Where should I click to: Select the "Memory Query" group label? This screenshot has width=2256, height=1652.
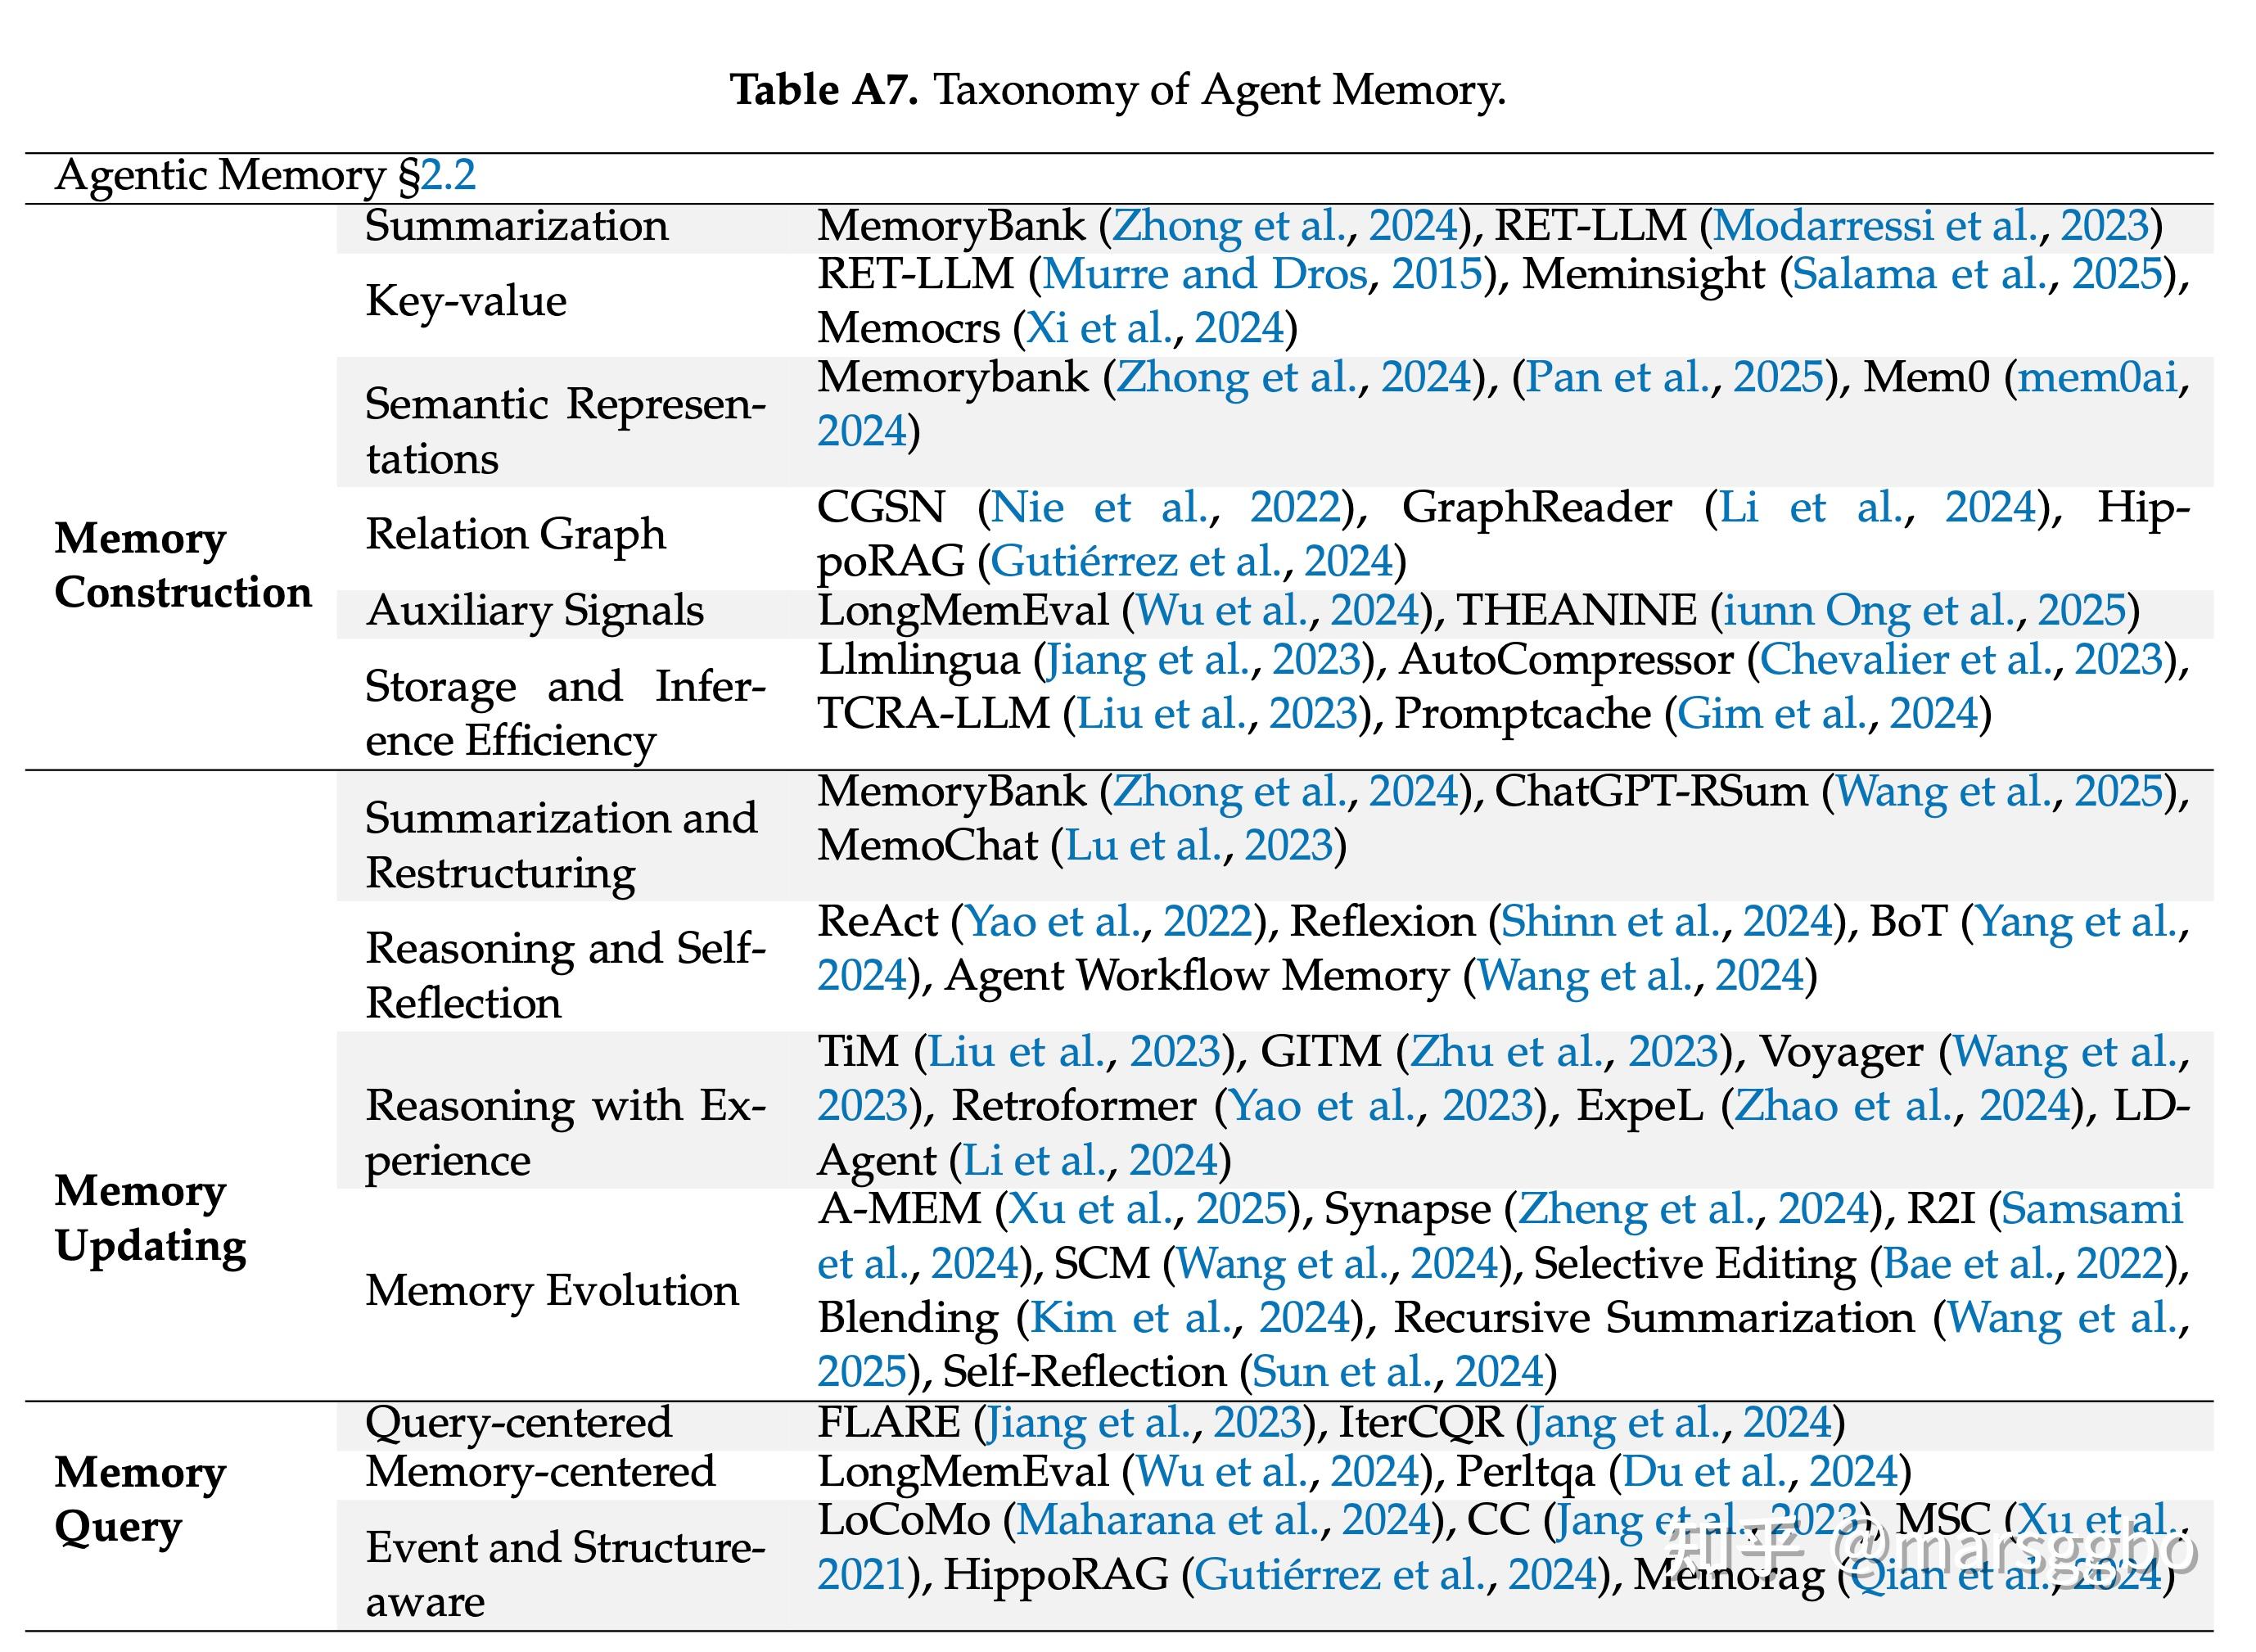pyautogui.click(x=140, y=1501)
